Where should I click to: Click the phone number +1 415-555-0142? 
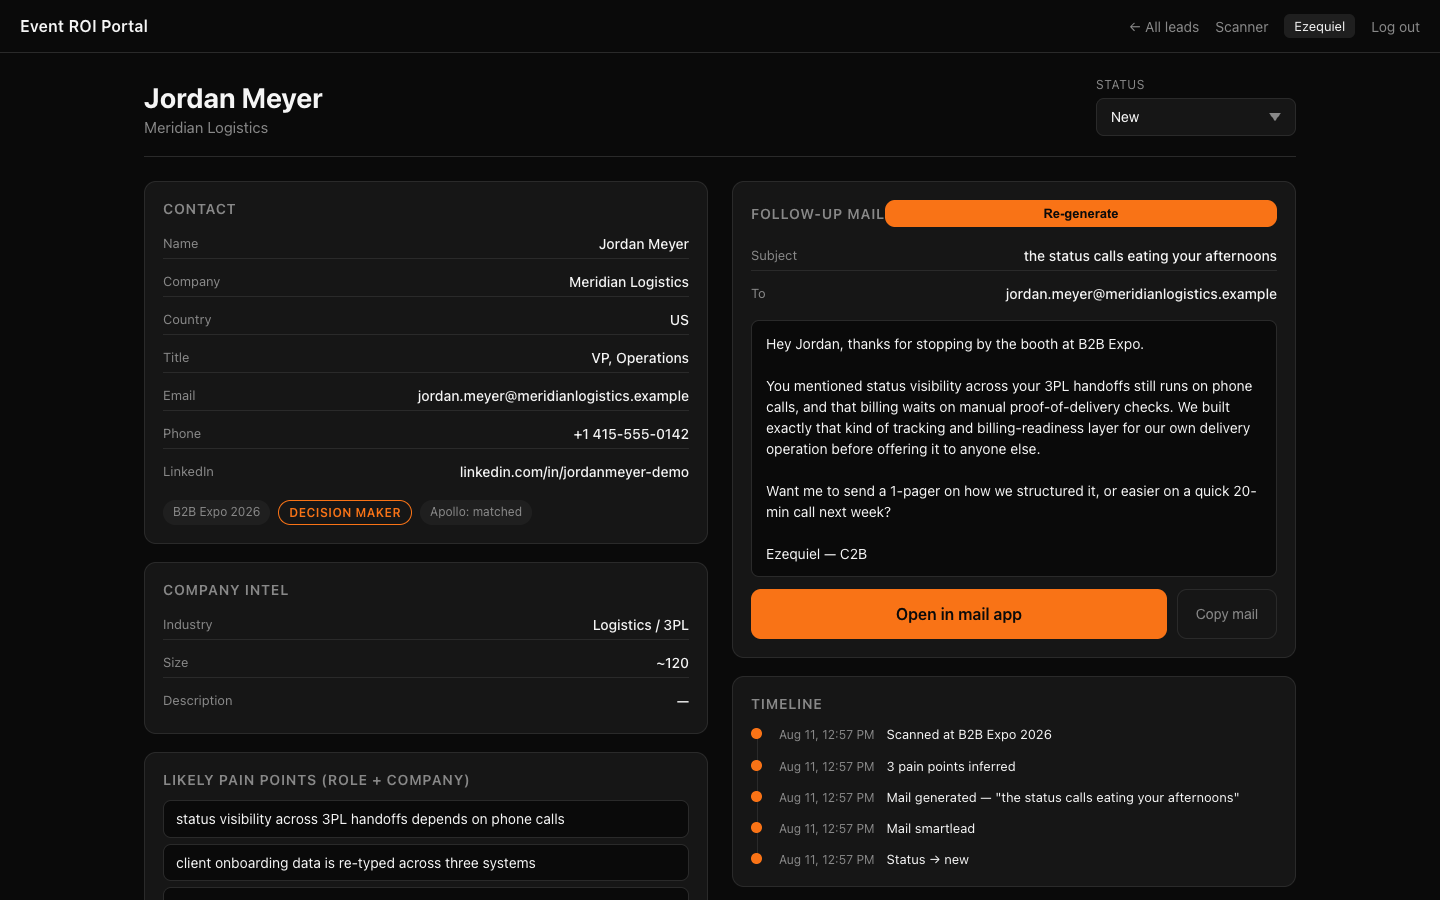point(631,434)
